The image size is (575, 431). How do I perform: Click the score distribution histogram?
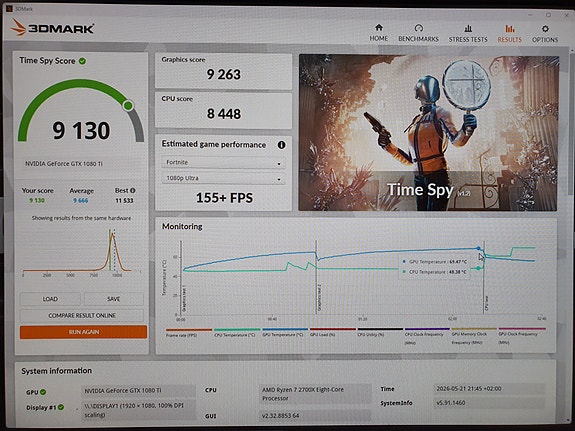tap(81, 252)
